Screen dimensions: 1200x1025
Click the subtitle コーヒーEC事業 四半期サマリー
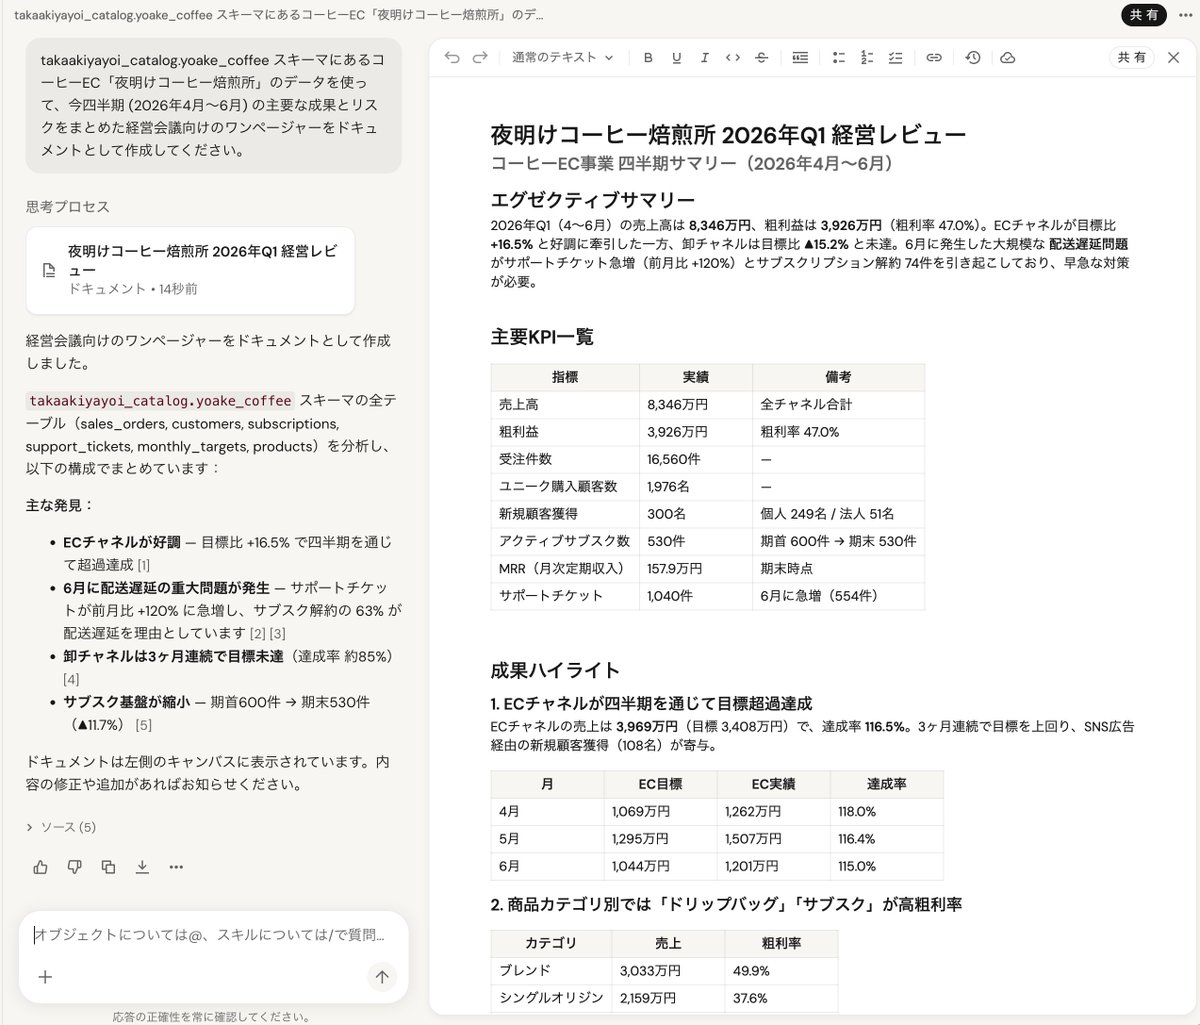692,163
